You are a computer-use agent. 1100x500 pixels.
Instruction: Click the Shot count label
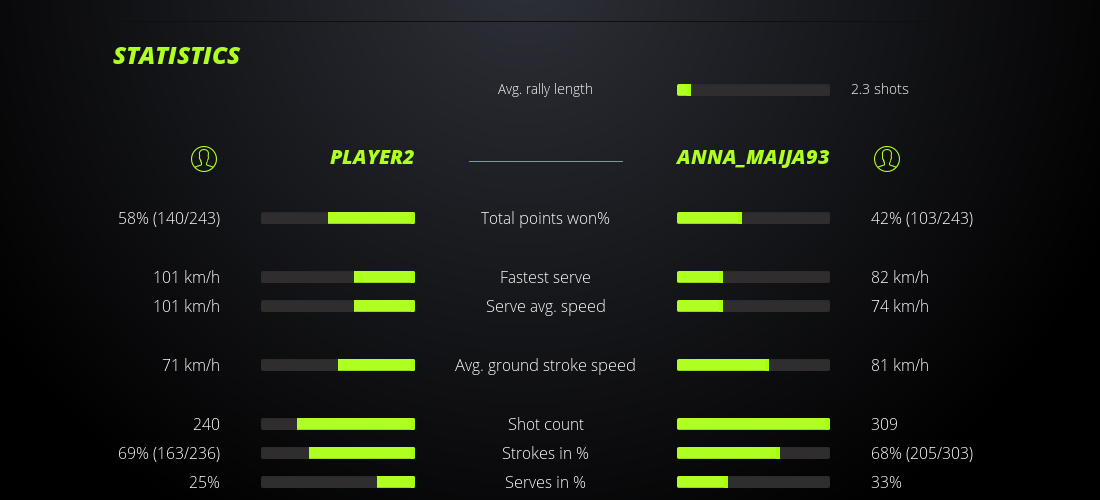tap(545, 424)
